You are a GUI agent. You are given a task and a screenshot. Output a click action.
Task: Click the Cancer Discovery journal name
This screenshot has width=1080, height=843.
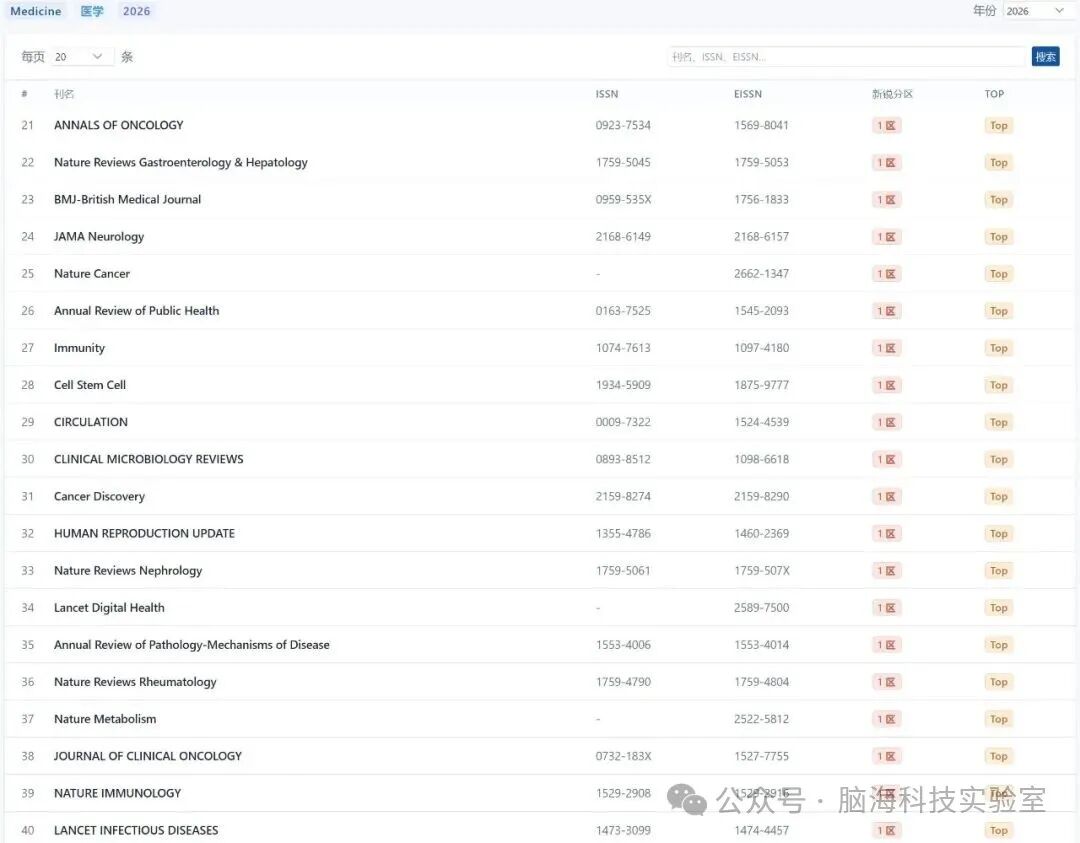pyautogui.click(x=99, y=497)
